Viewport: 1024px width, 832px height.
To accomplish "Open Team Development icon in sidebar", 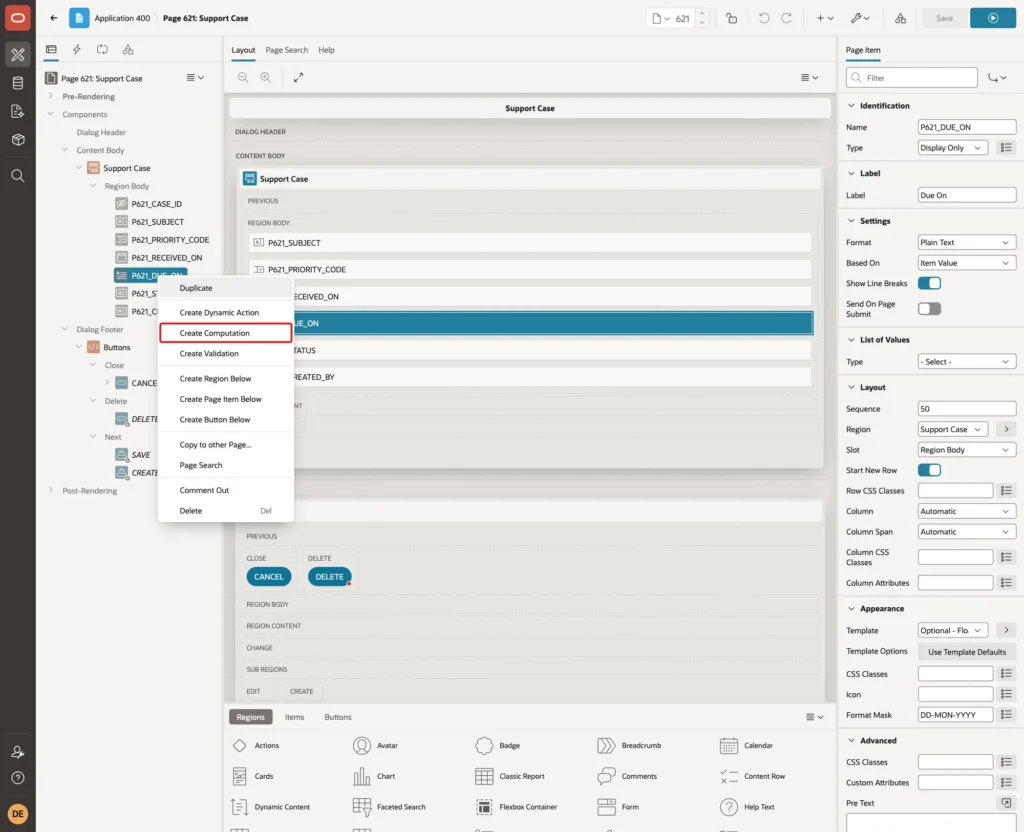I will 18,111.
